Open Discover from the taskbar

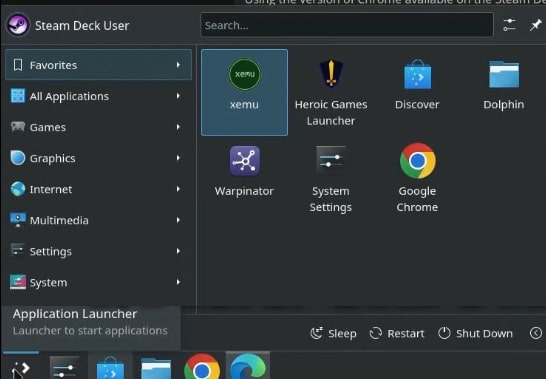click(110, 367)
